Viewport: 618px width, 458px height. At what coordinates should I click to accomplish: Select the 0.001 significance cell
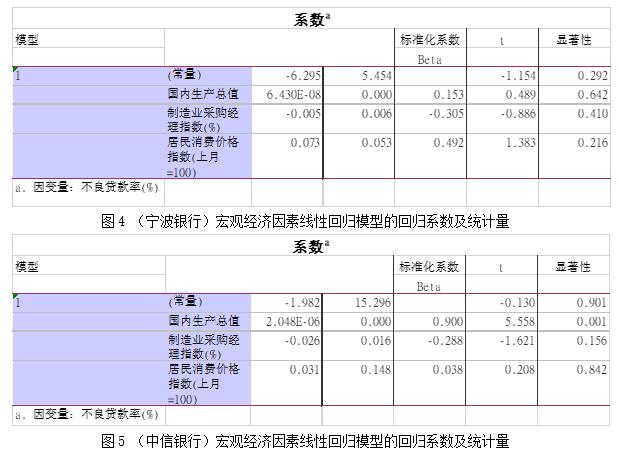click(x=573, y=322)
